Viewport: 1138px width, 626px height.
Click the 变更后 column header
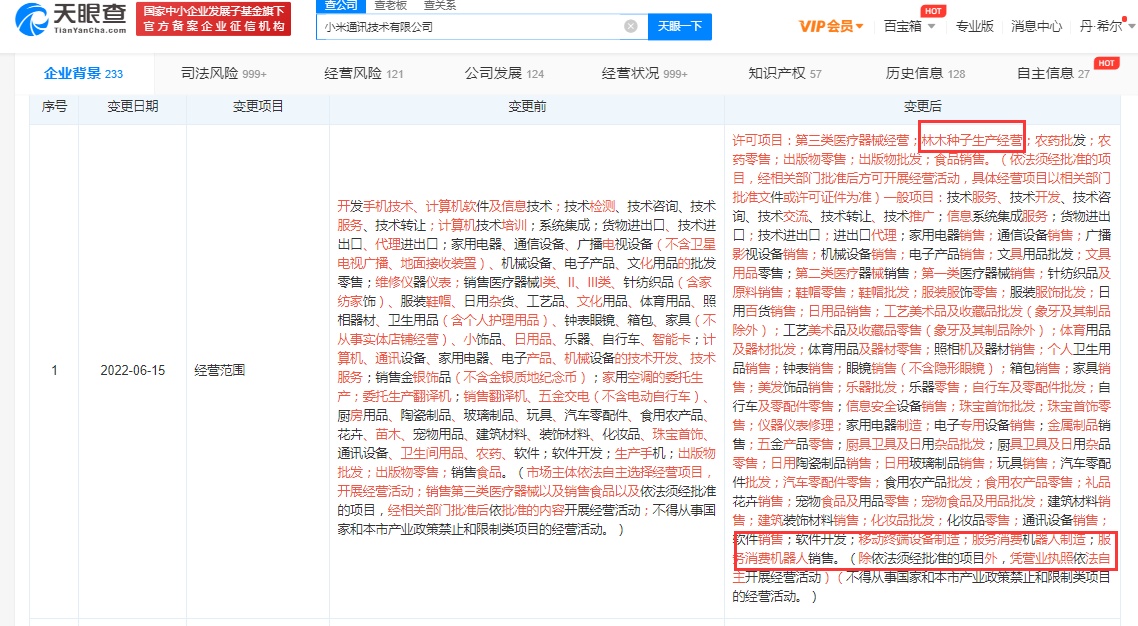(x=922, y=107)
